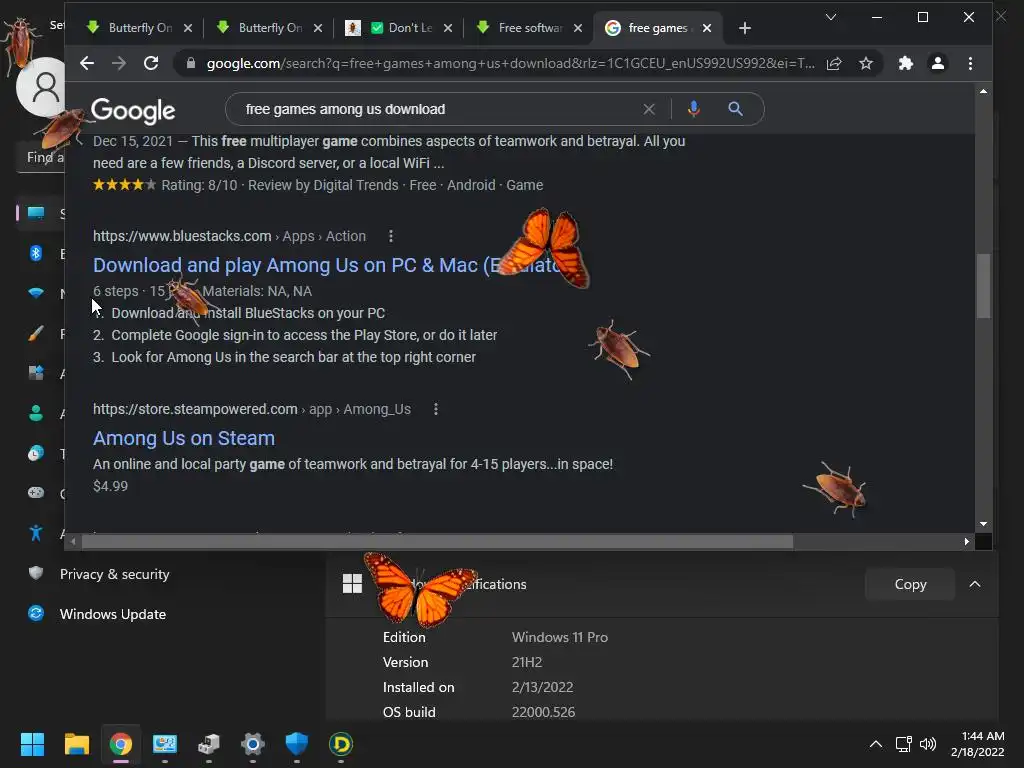Viewport: 1024px width, 768px height.
Task: Open the Chrome extensions puzzle icon
Action: (x=906, y=63)
